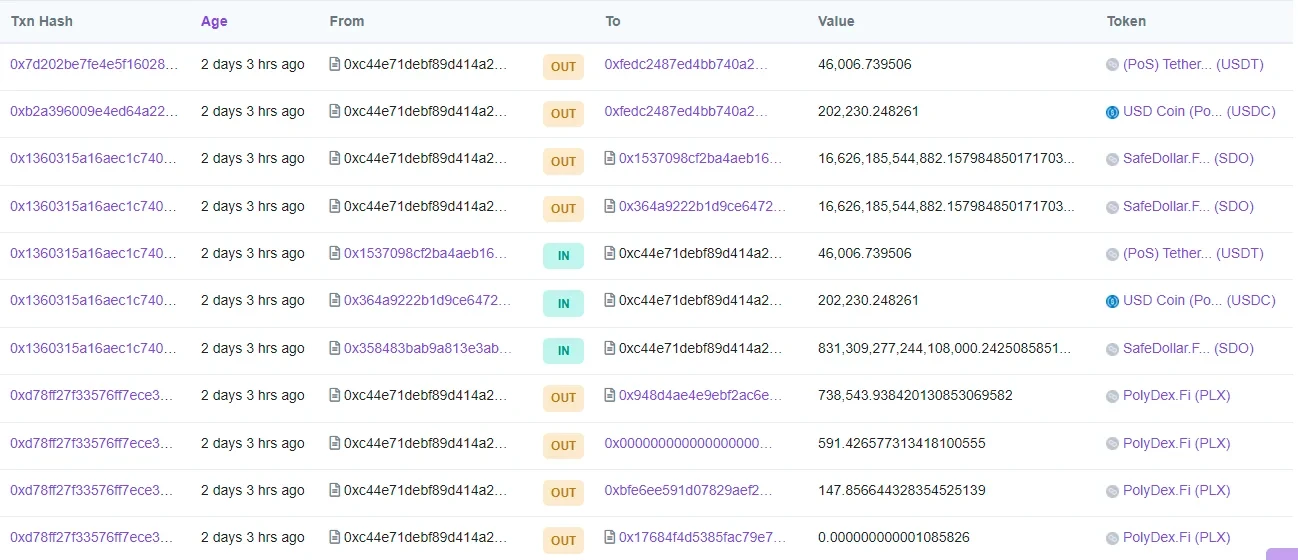Viewport: 1298px width, 560px height.
Task: Open USD Coin (USDC) token in the IN row
Action: pos(1199,301)
